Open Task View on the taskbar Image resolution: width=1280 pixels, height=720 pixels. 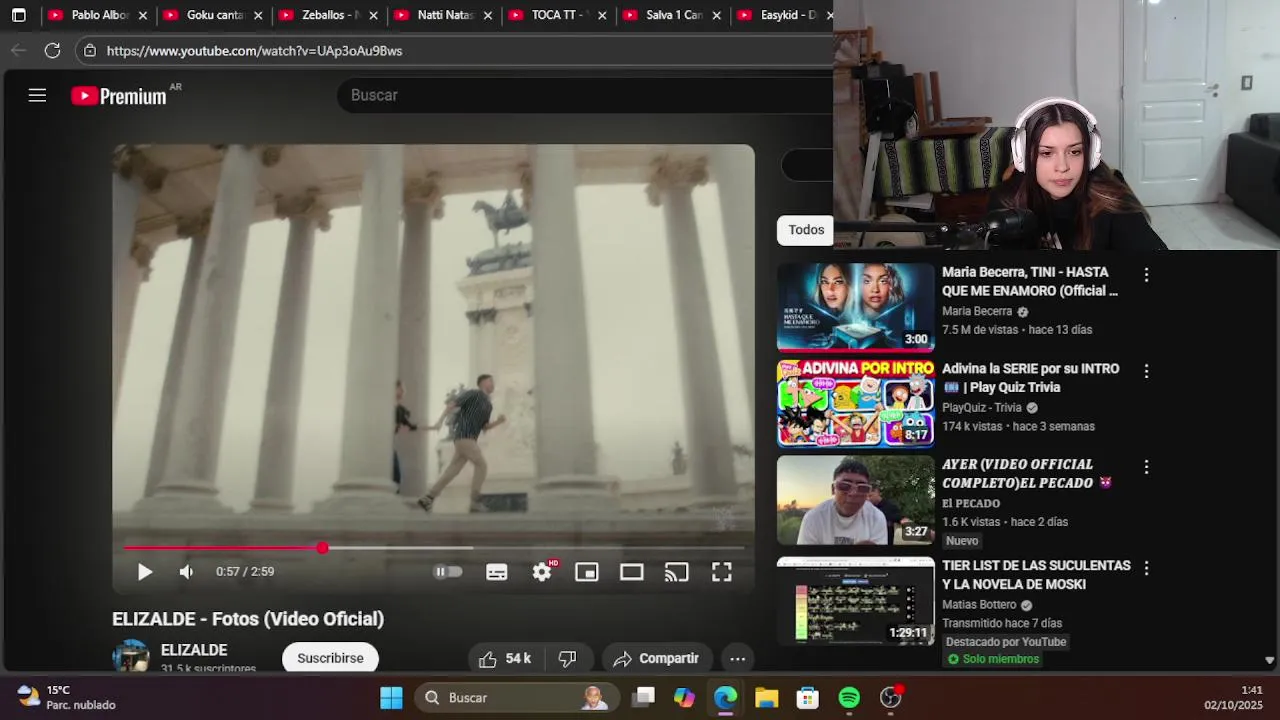click(644, 698)
